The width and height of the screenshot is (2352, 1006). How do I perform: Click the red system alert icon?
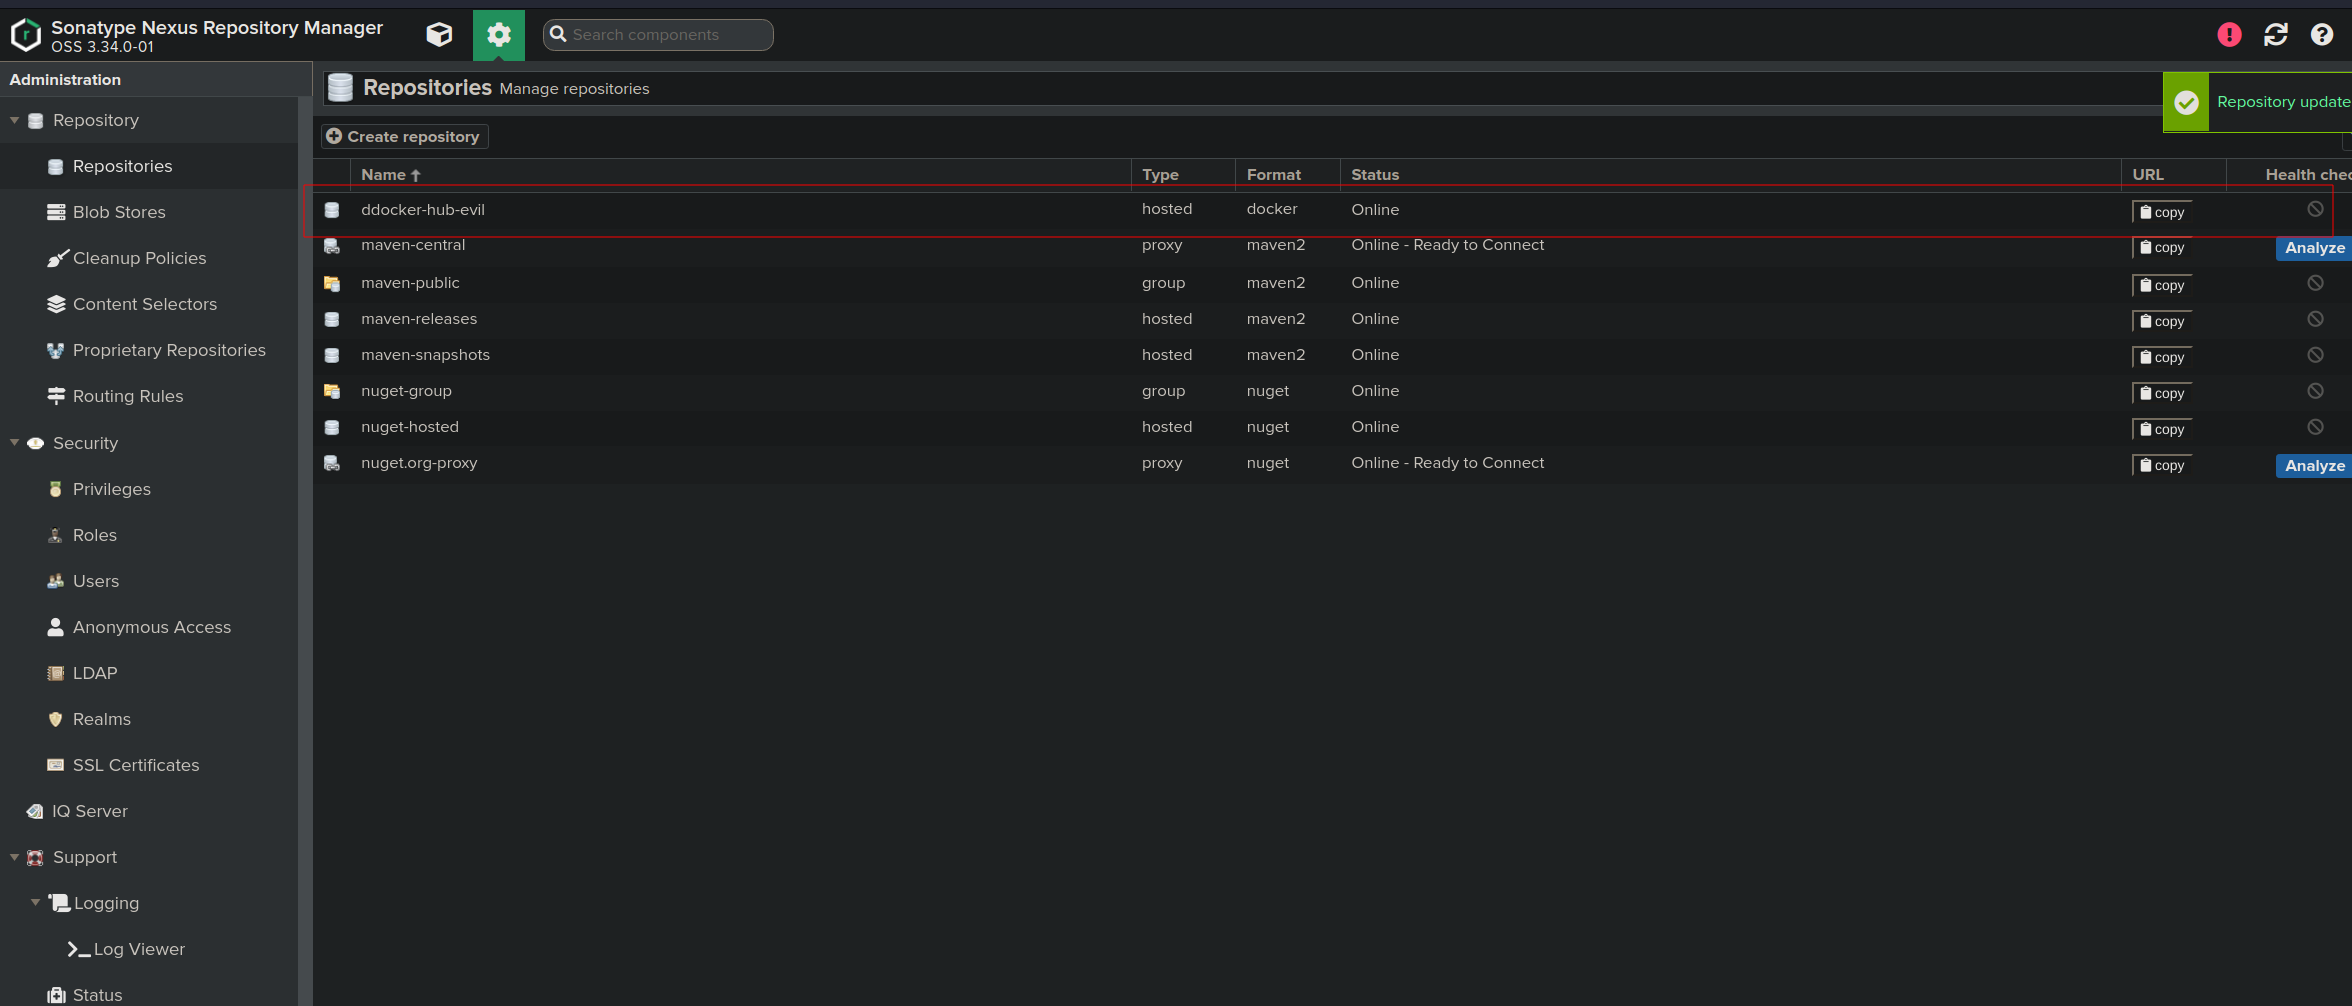pos(2229,35)
